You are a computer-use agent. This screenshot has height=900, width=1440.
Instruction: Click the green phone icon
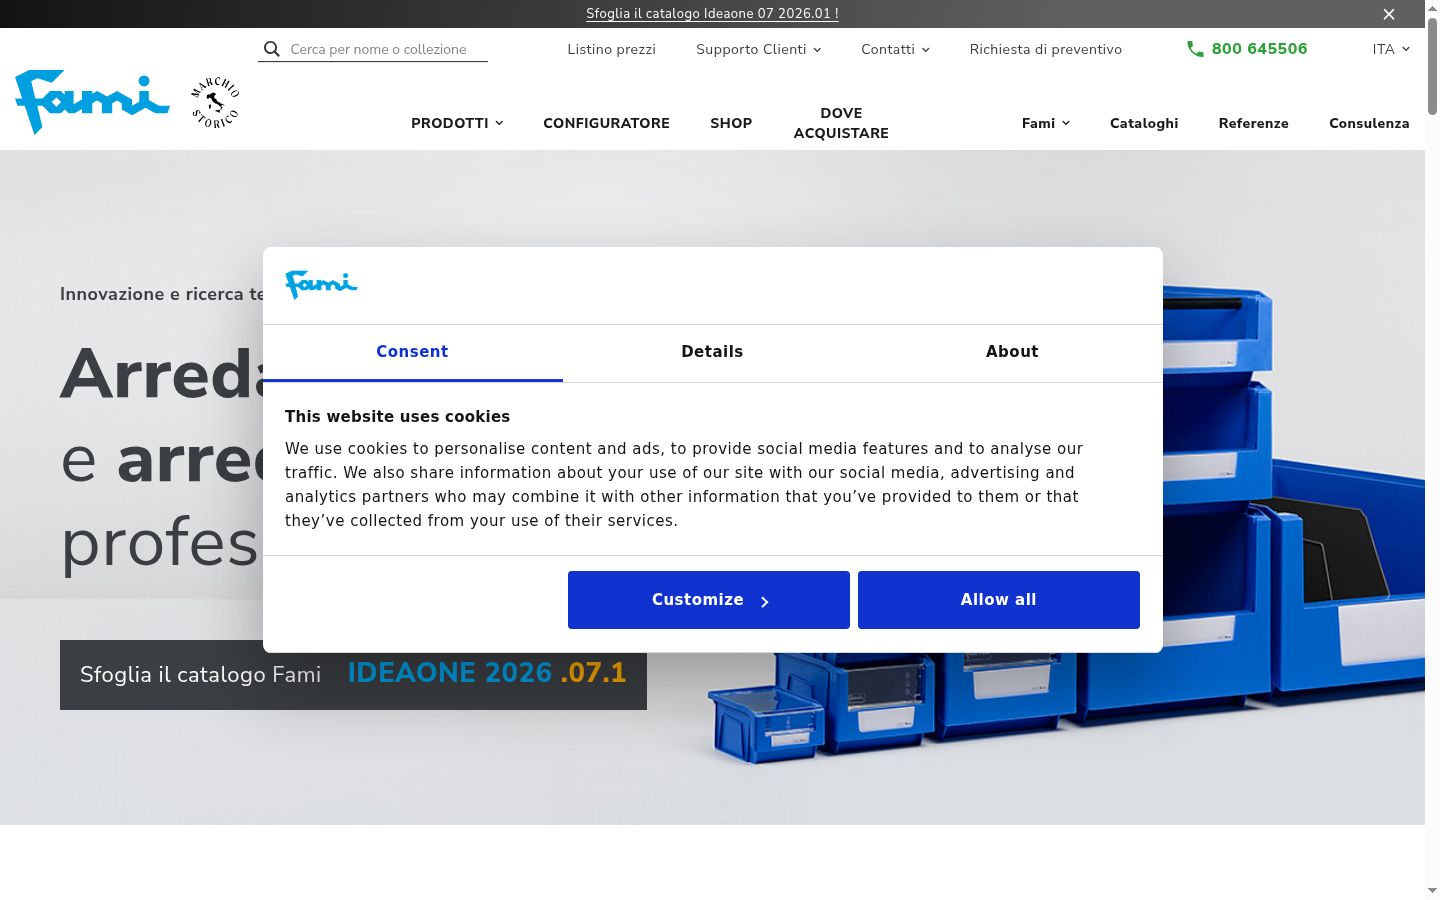[x=1195, y=49]
